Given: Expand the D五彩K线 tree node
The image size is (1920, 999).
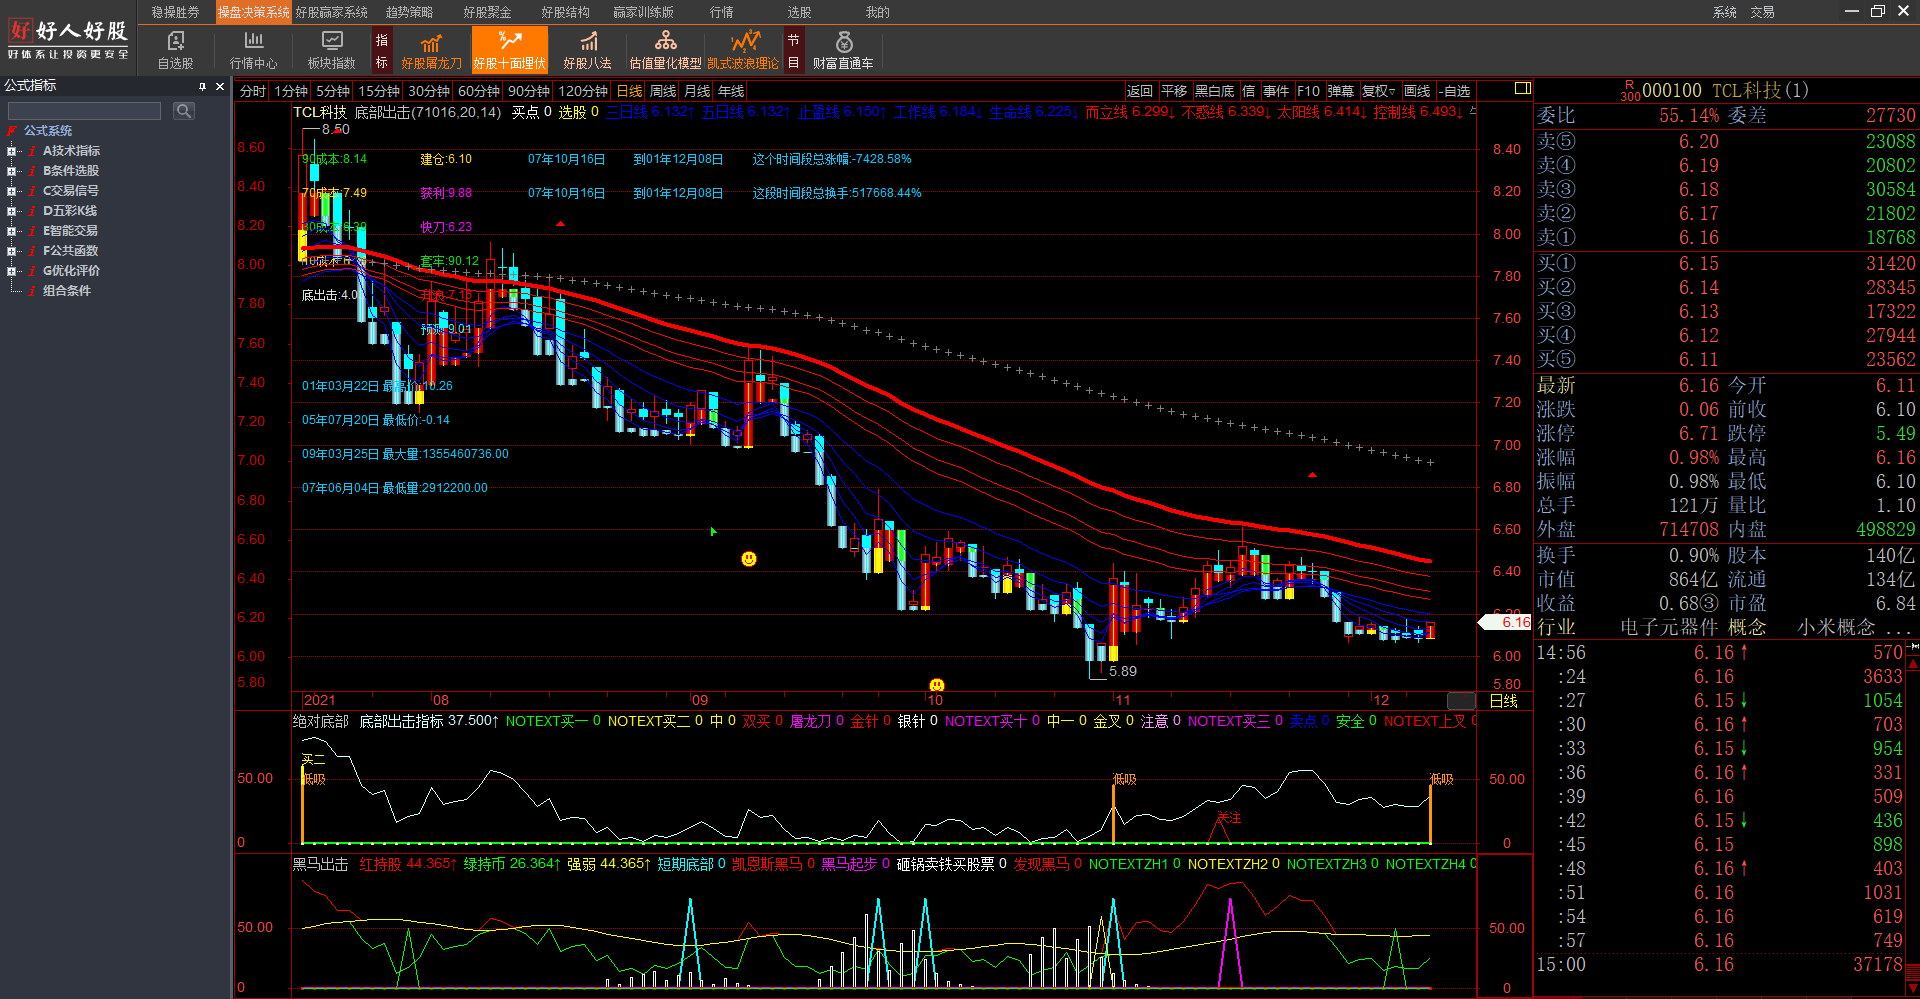Looking at the screenshot, I should pos(12,211).
